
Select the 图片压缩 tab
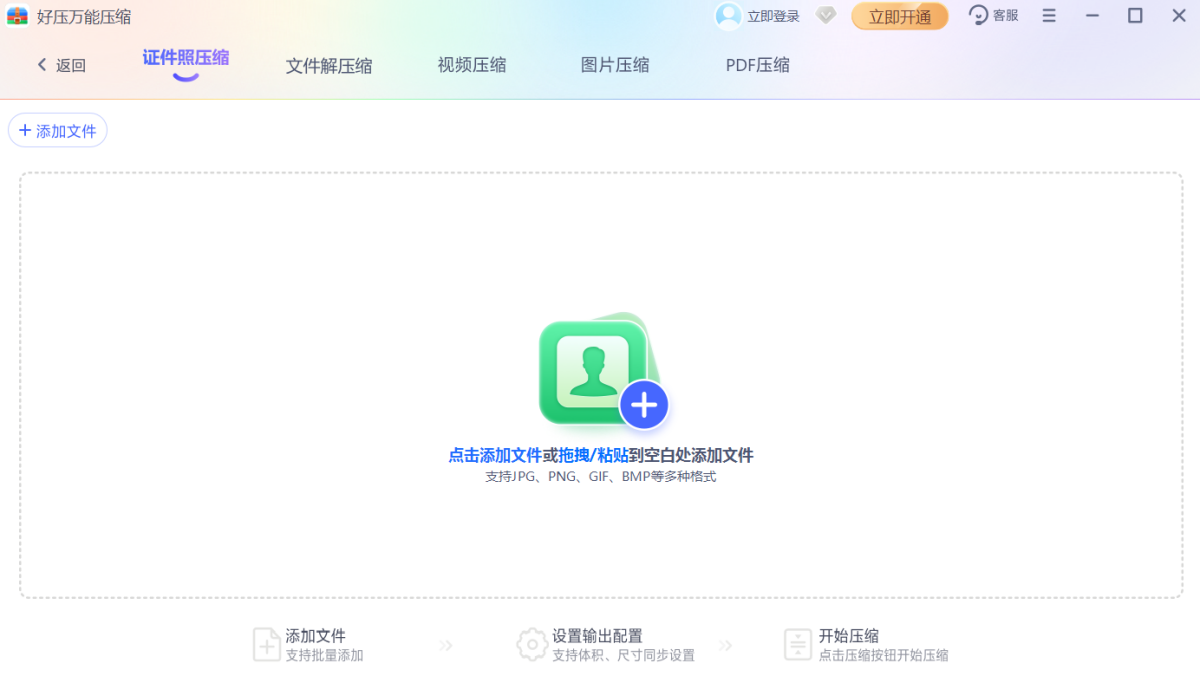[x=615, y=64]
